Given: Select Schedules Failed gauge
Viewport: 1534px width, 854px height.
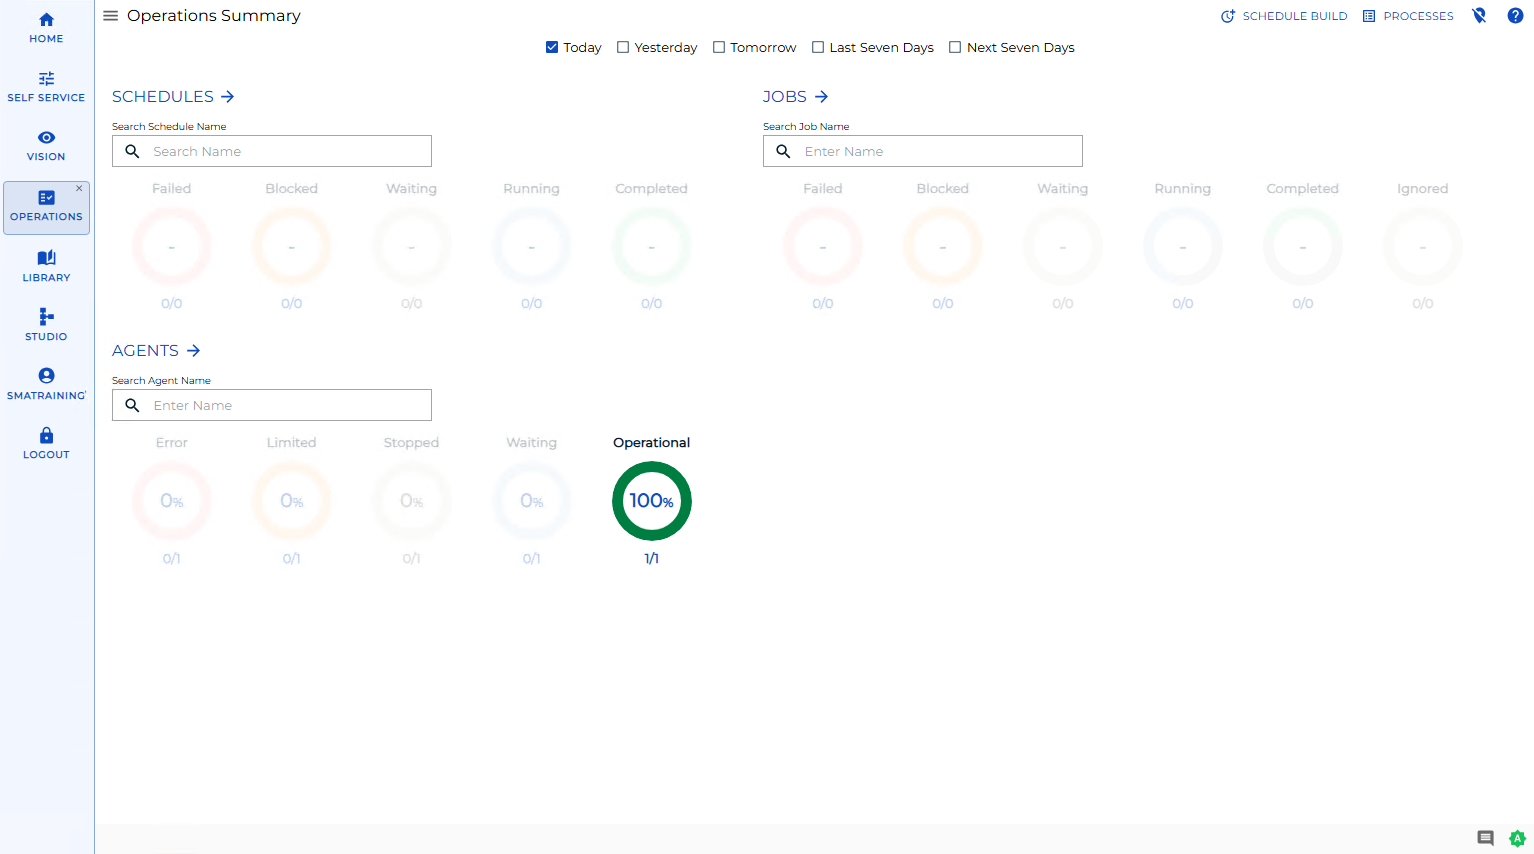Looking at the screenshot, I should pos(172,247).
